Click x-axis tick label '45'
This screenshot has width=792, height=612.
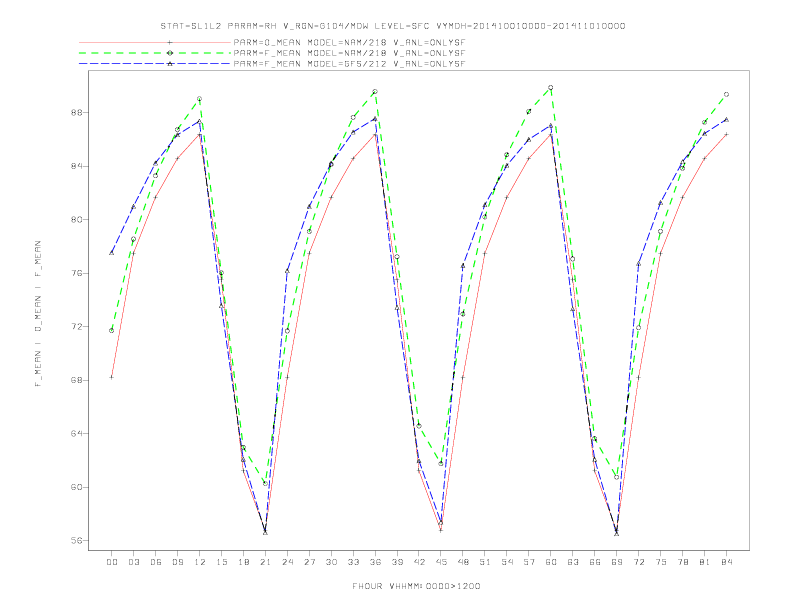[x=441, y=562]
